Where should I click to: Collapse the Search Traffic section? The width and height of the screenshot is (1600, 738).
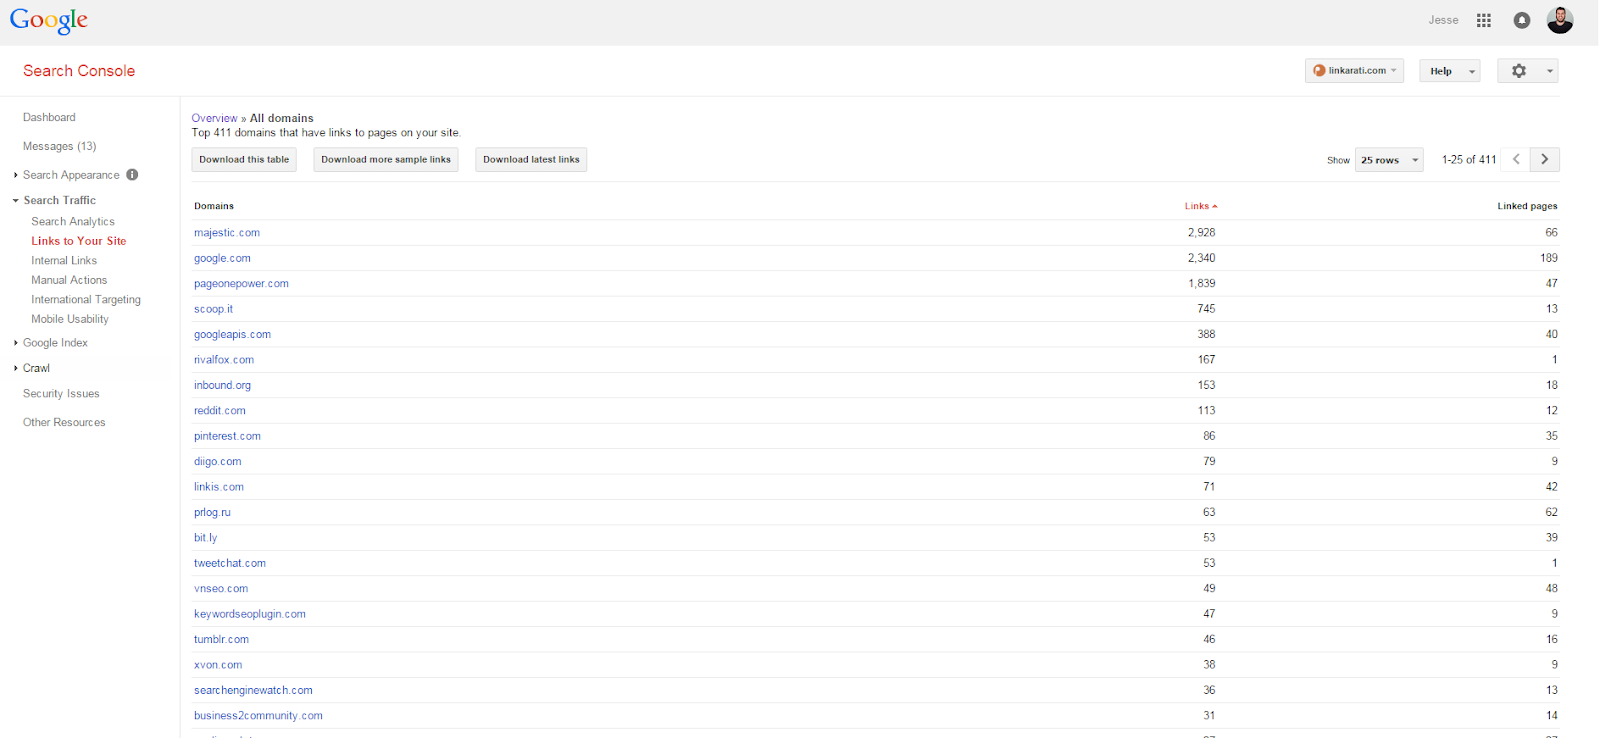(16, 201)
